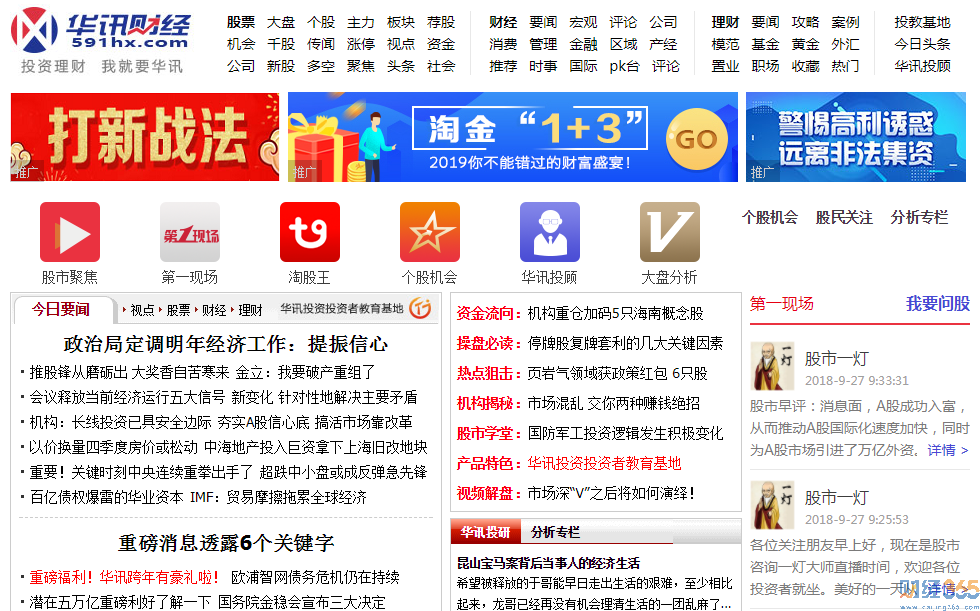Switch to the 理财 sub-tab in news panel
This screenshot has height=611, width=980.
pyautogui.click(x=250, y=310)
